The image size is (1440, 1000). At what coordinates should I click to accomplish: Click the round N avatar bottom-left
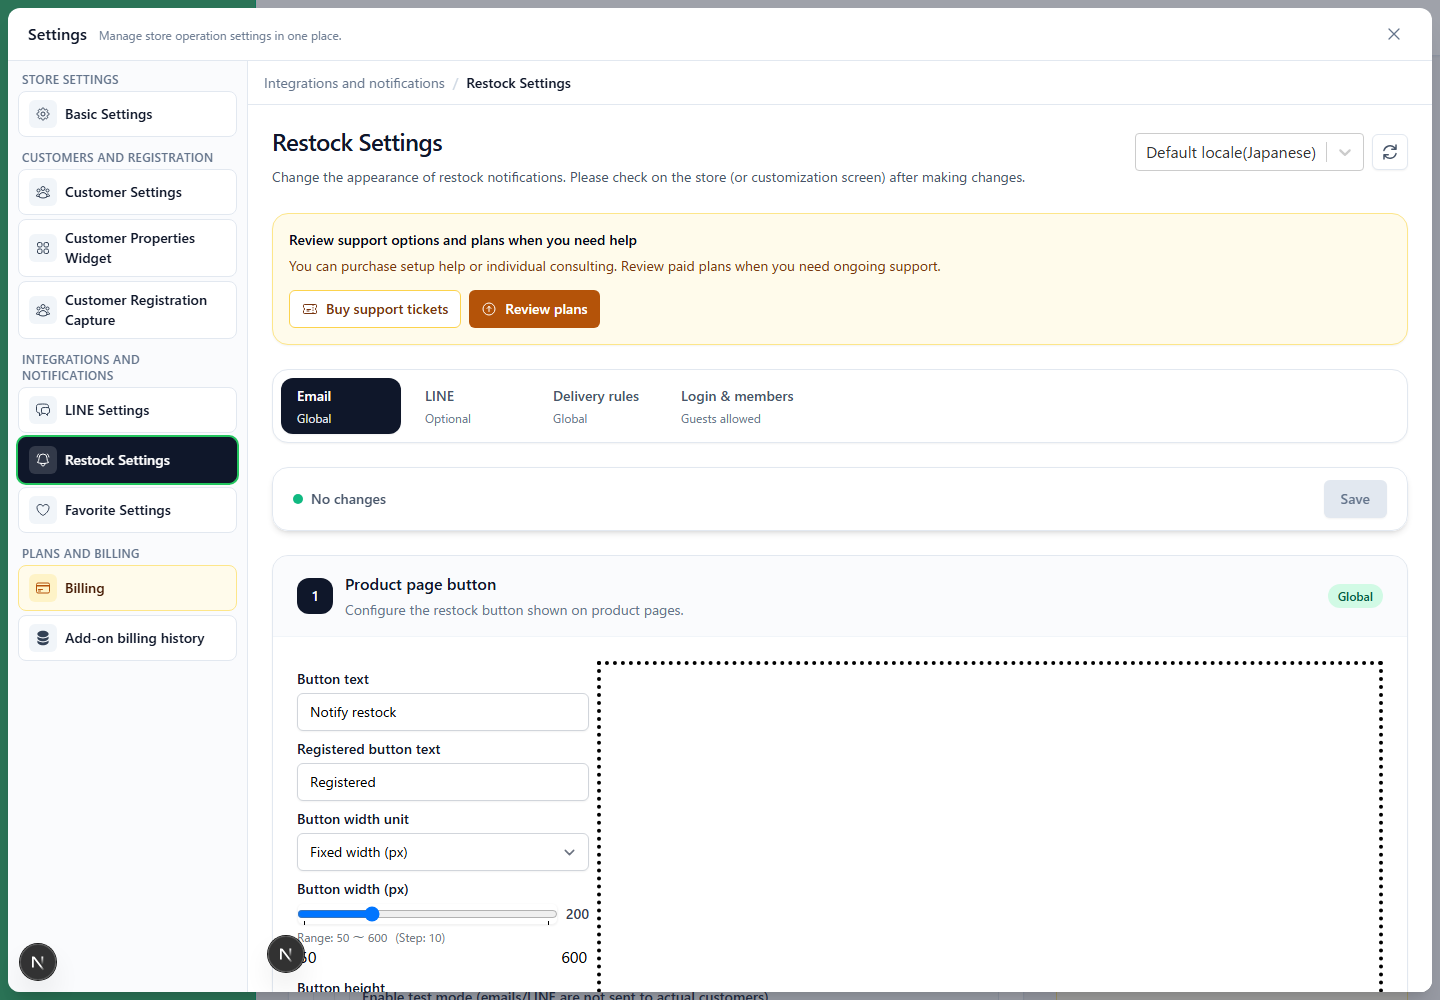click(x=38, y=963)
